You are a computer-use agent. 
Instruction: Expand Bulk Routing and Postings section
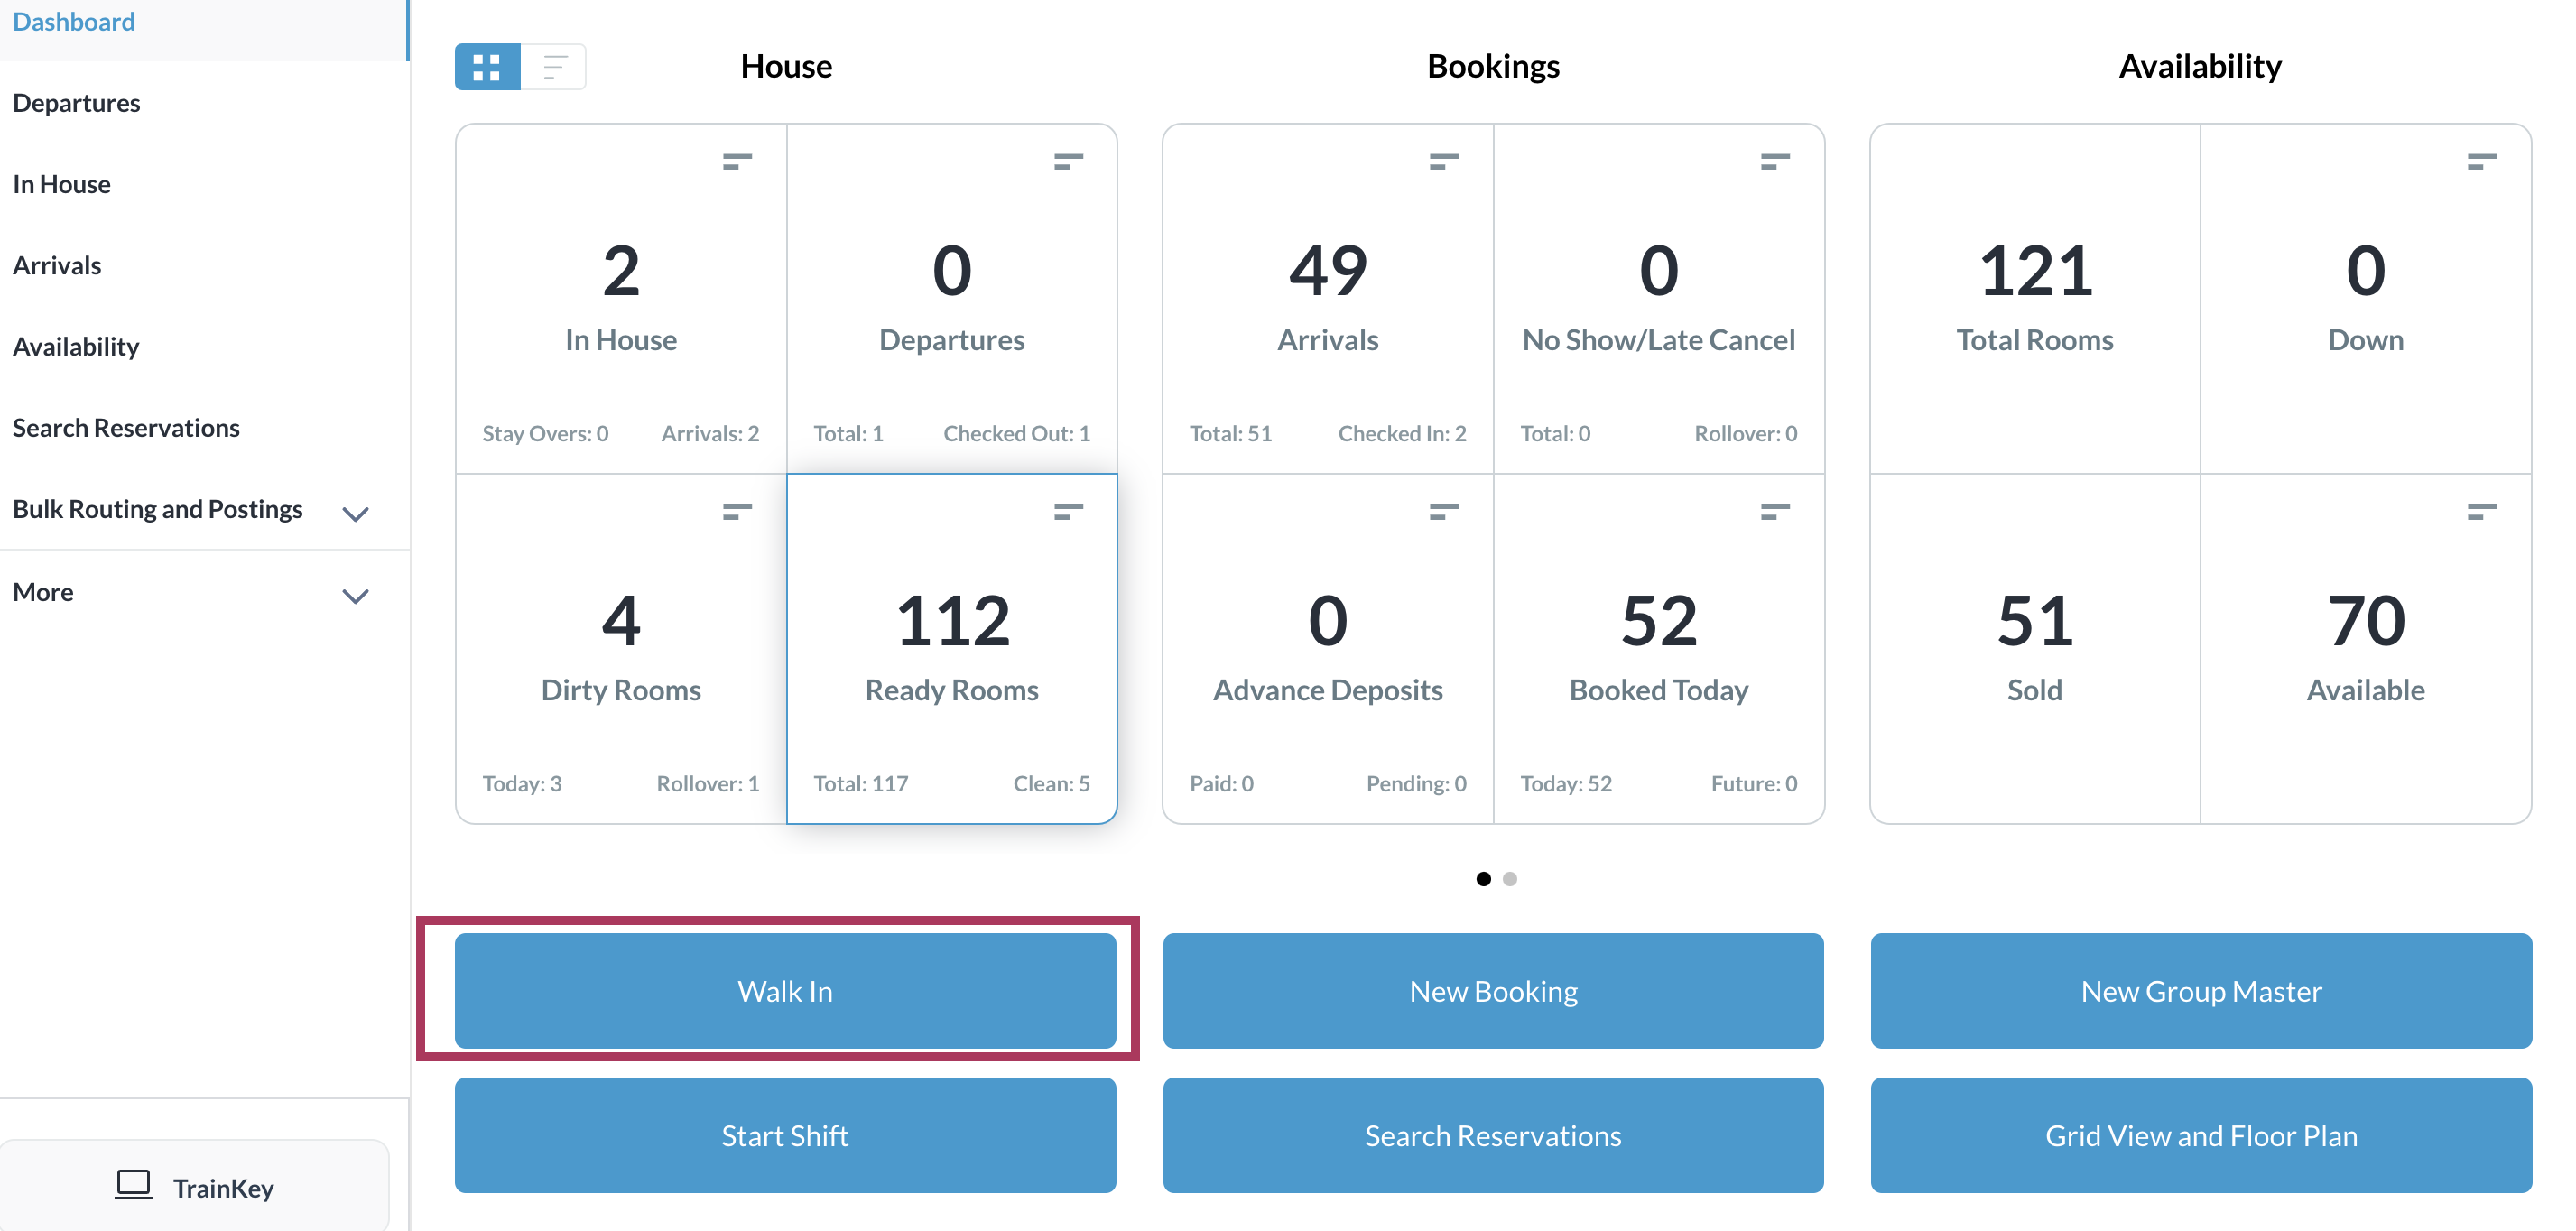356,513
